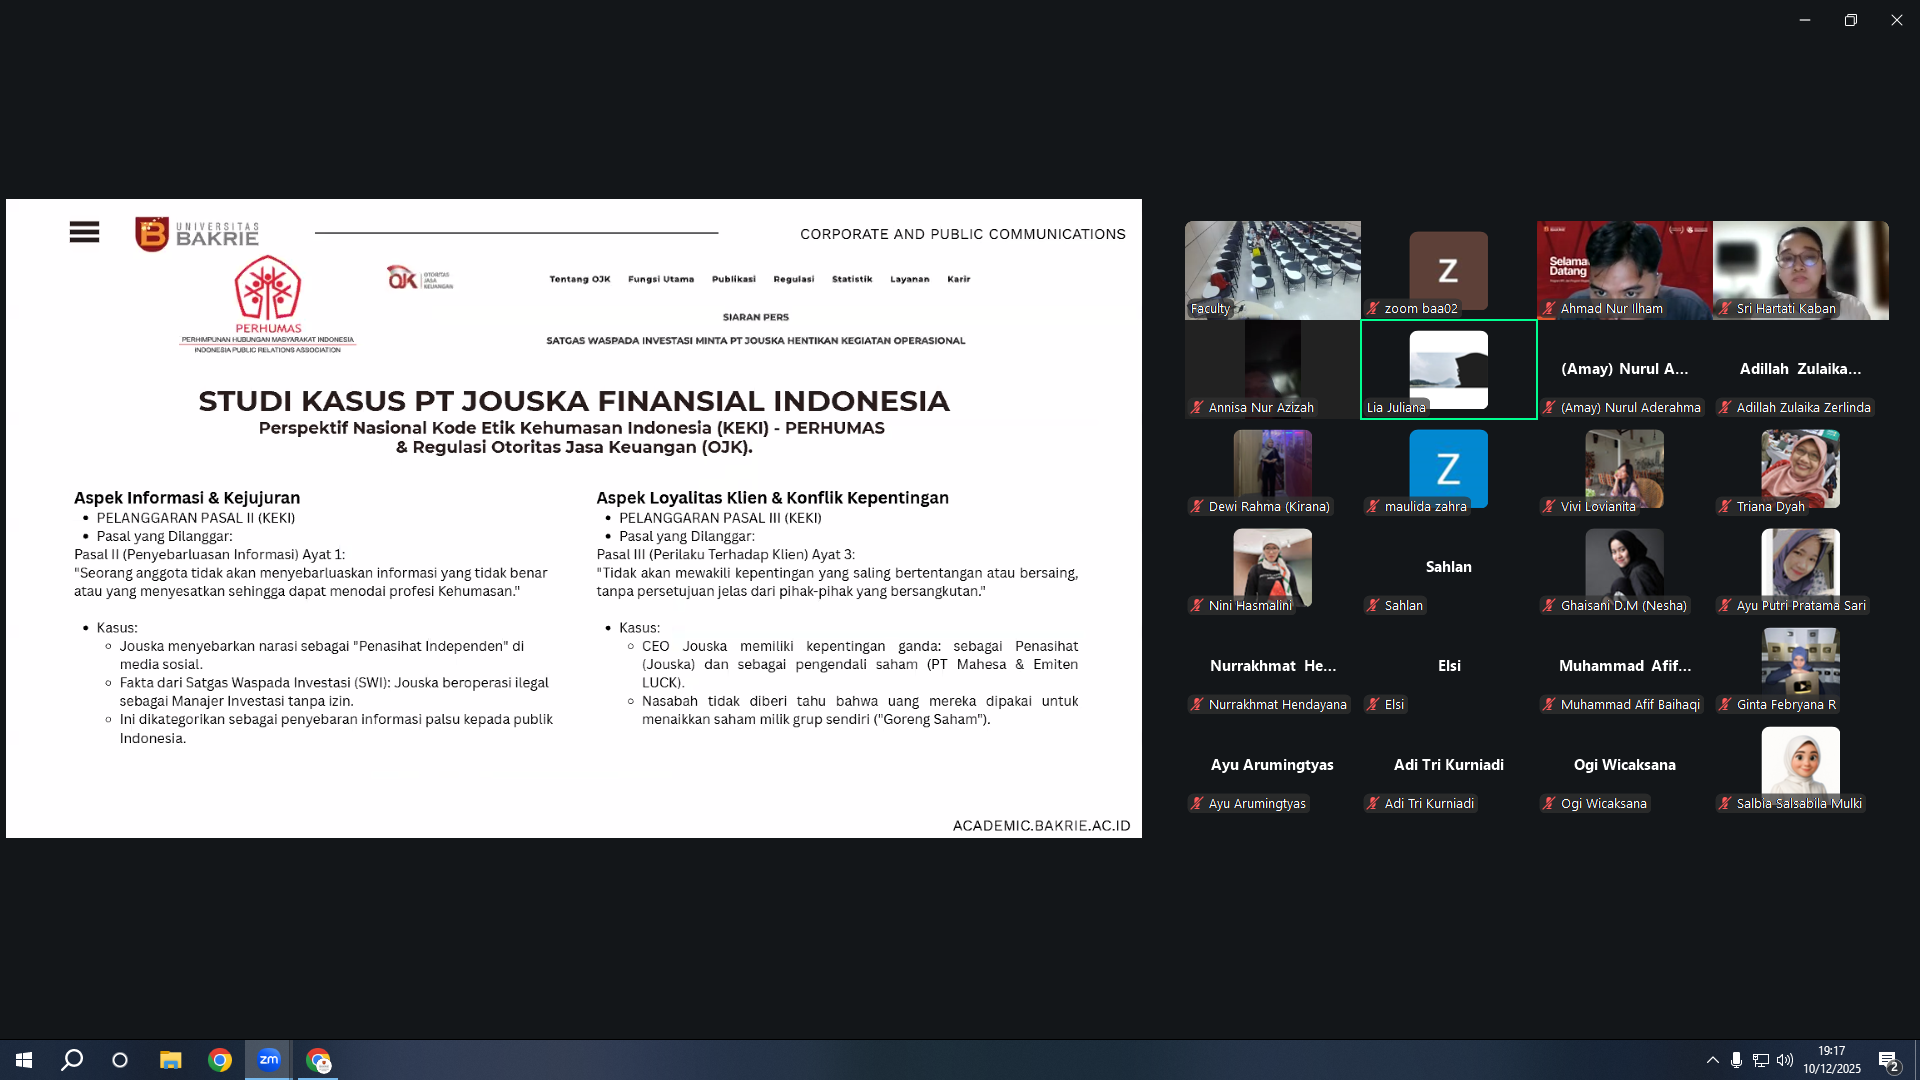
Task: Click muted mic icon for Elsi
Action: coord(1373,705)
